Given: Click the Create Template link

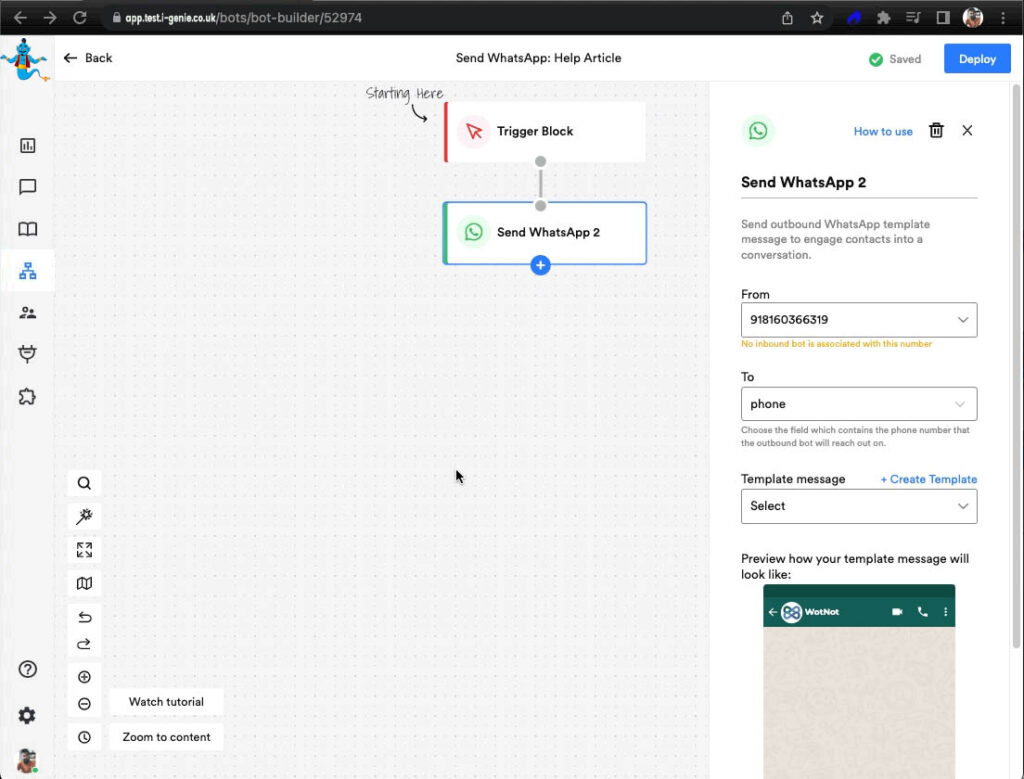Looking at the screenshot, I should tap(928, 479).
